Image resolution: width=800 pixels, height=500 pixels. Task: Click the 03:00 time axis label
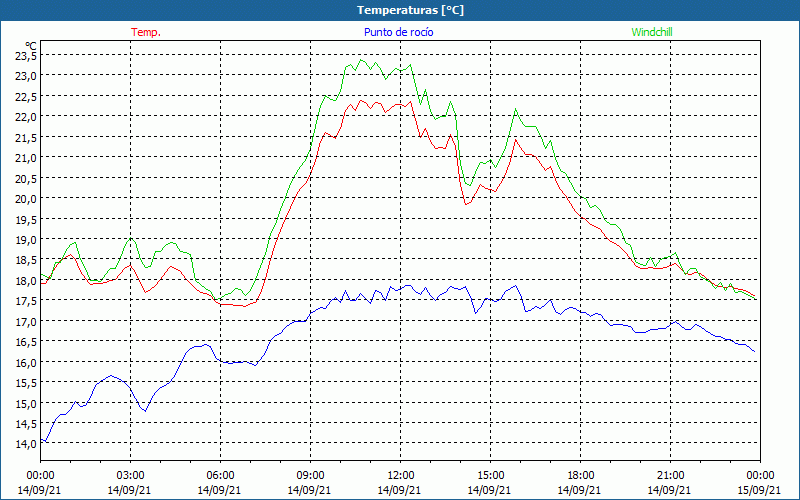pos(130,476)
